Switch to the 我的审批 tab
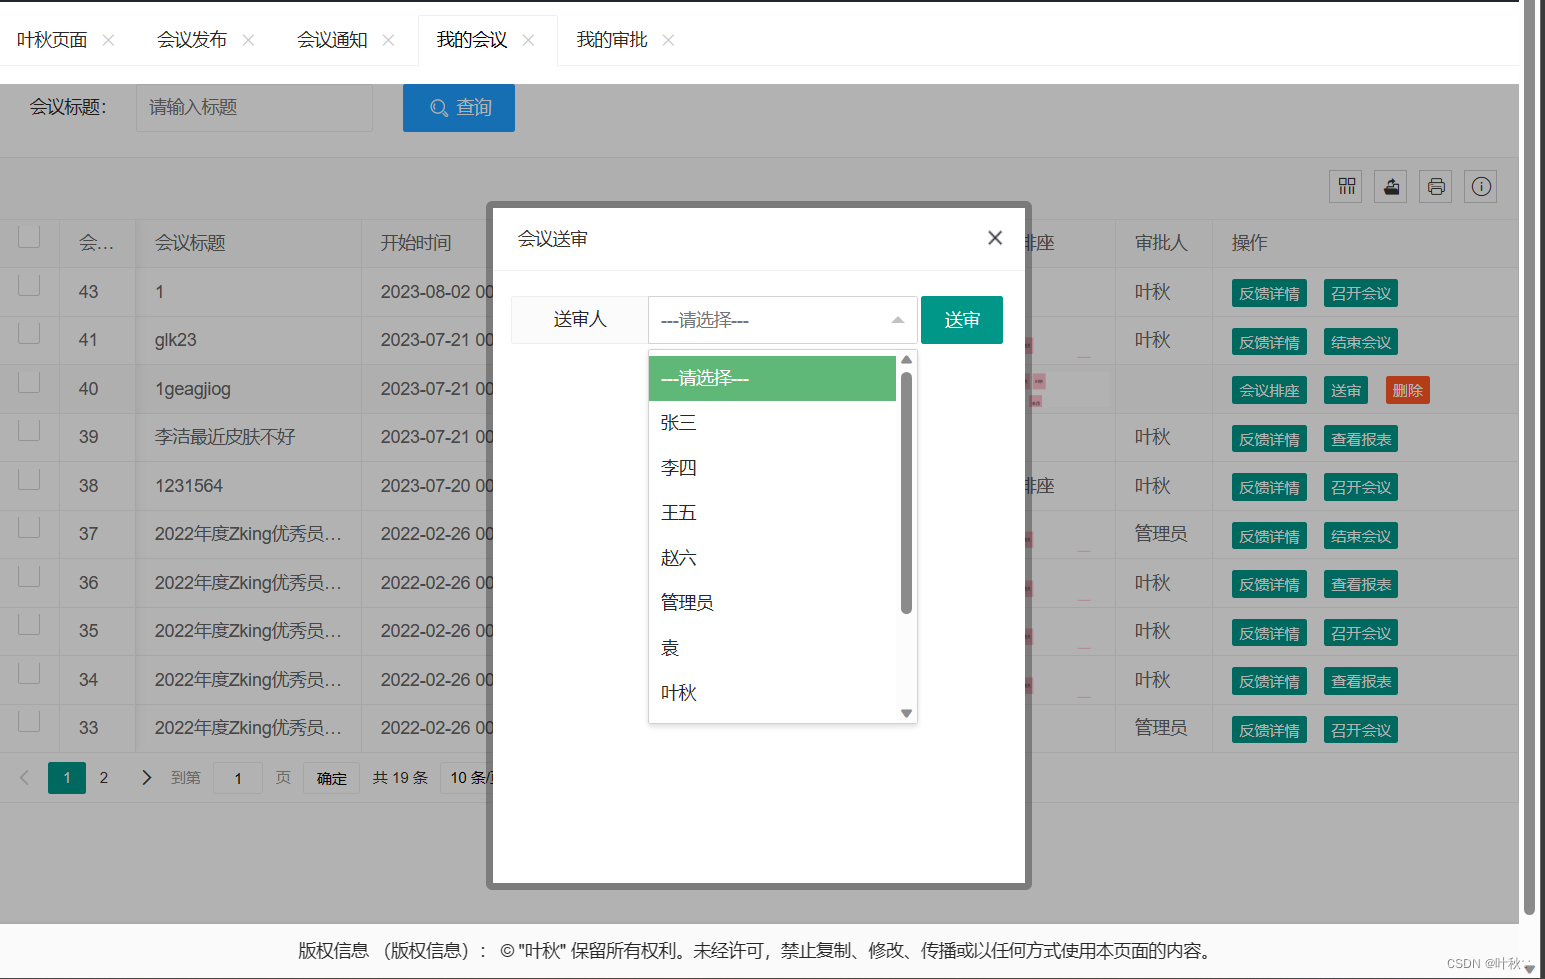The height and width of the screenshot is (979, 1545). [x=612, y=40]
